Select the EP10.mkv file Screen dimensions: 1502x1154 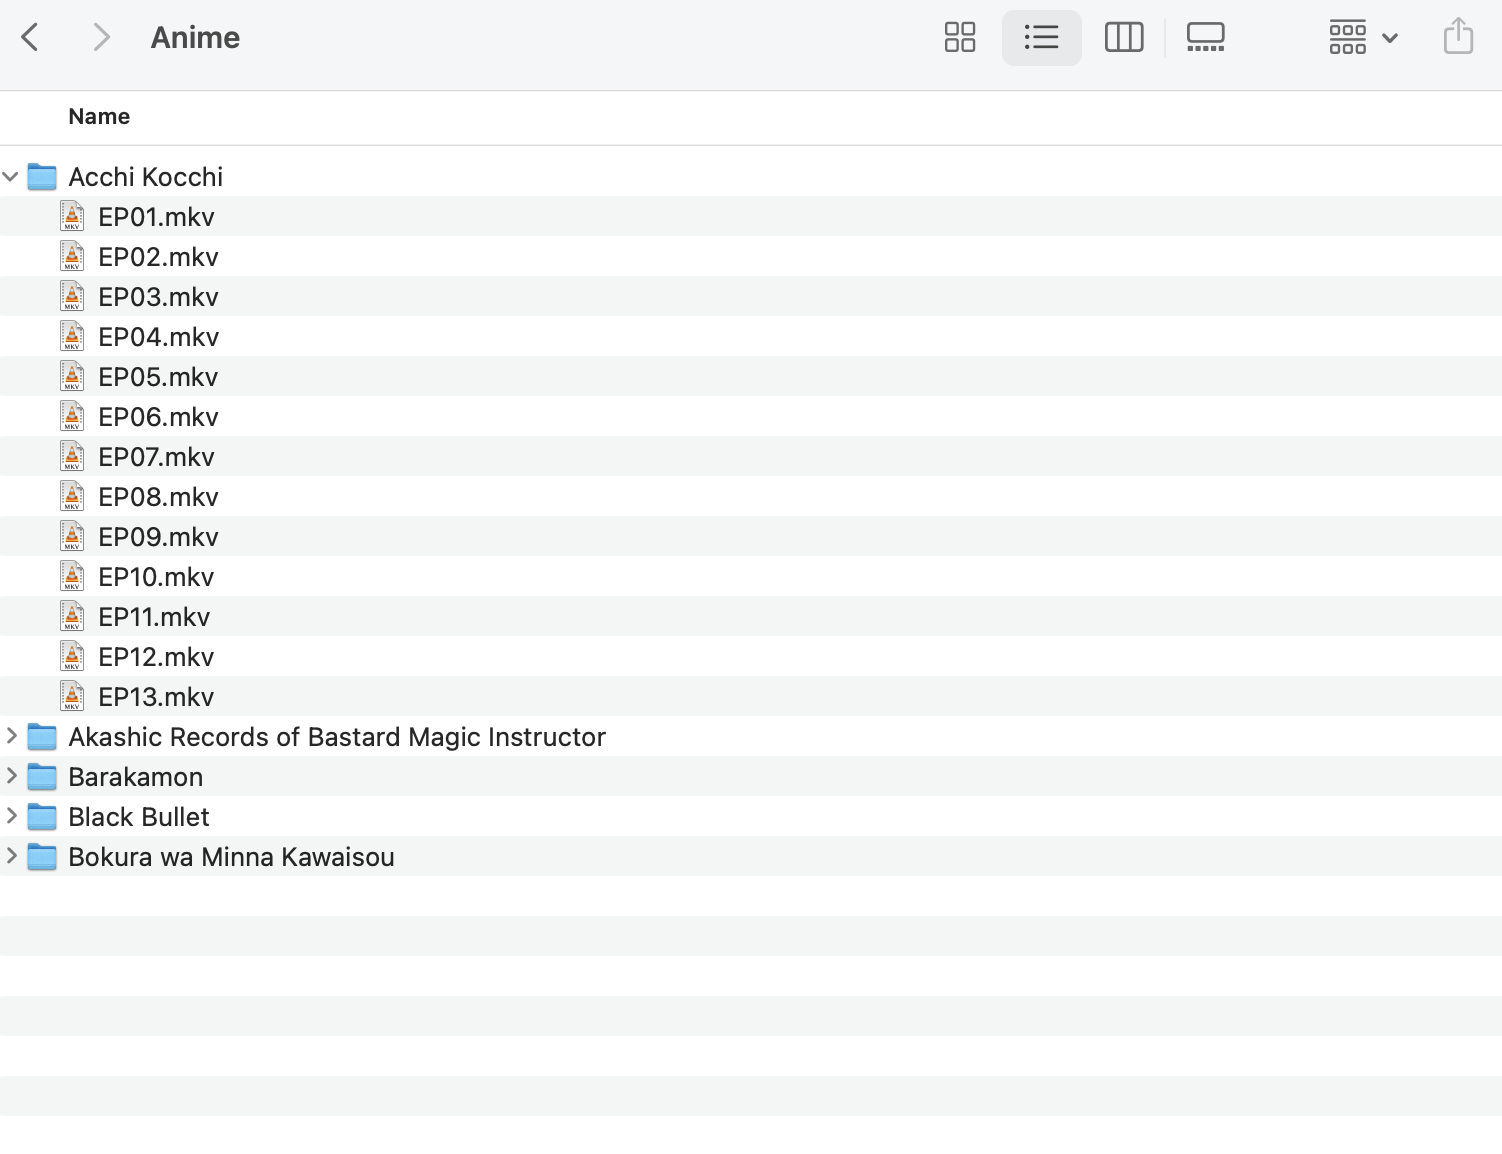pos(156,577)
